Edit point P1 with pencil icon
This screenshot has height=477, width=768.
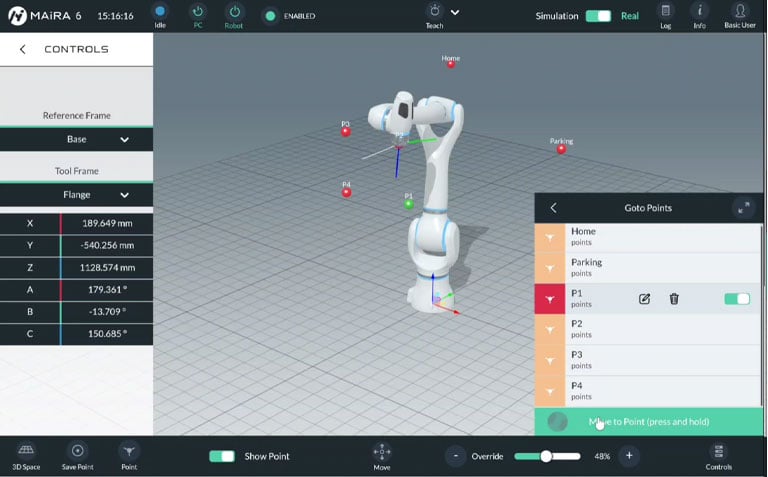(x=645, y=299)
